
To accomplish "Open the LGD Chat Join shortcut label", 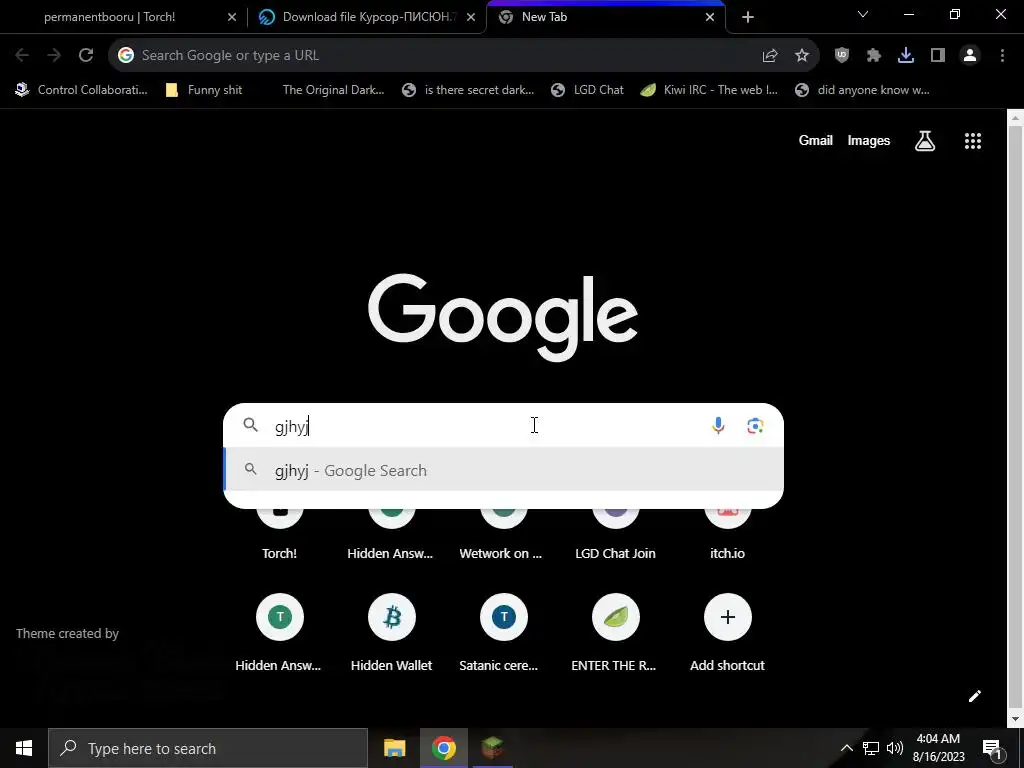I will pos(615,553).
